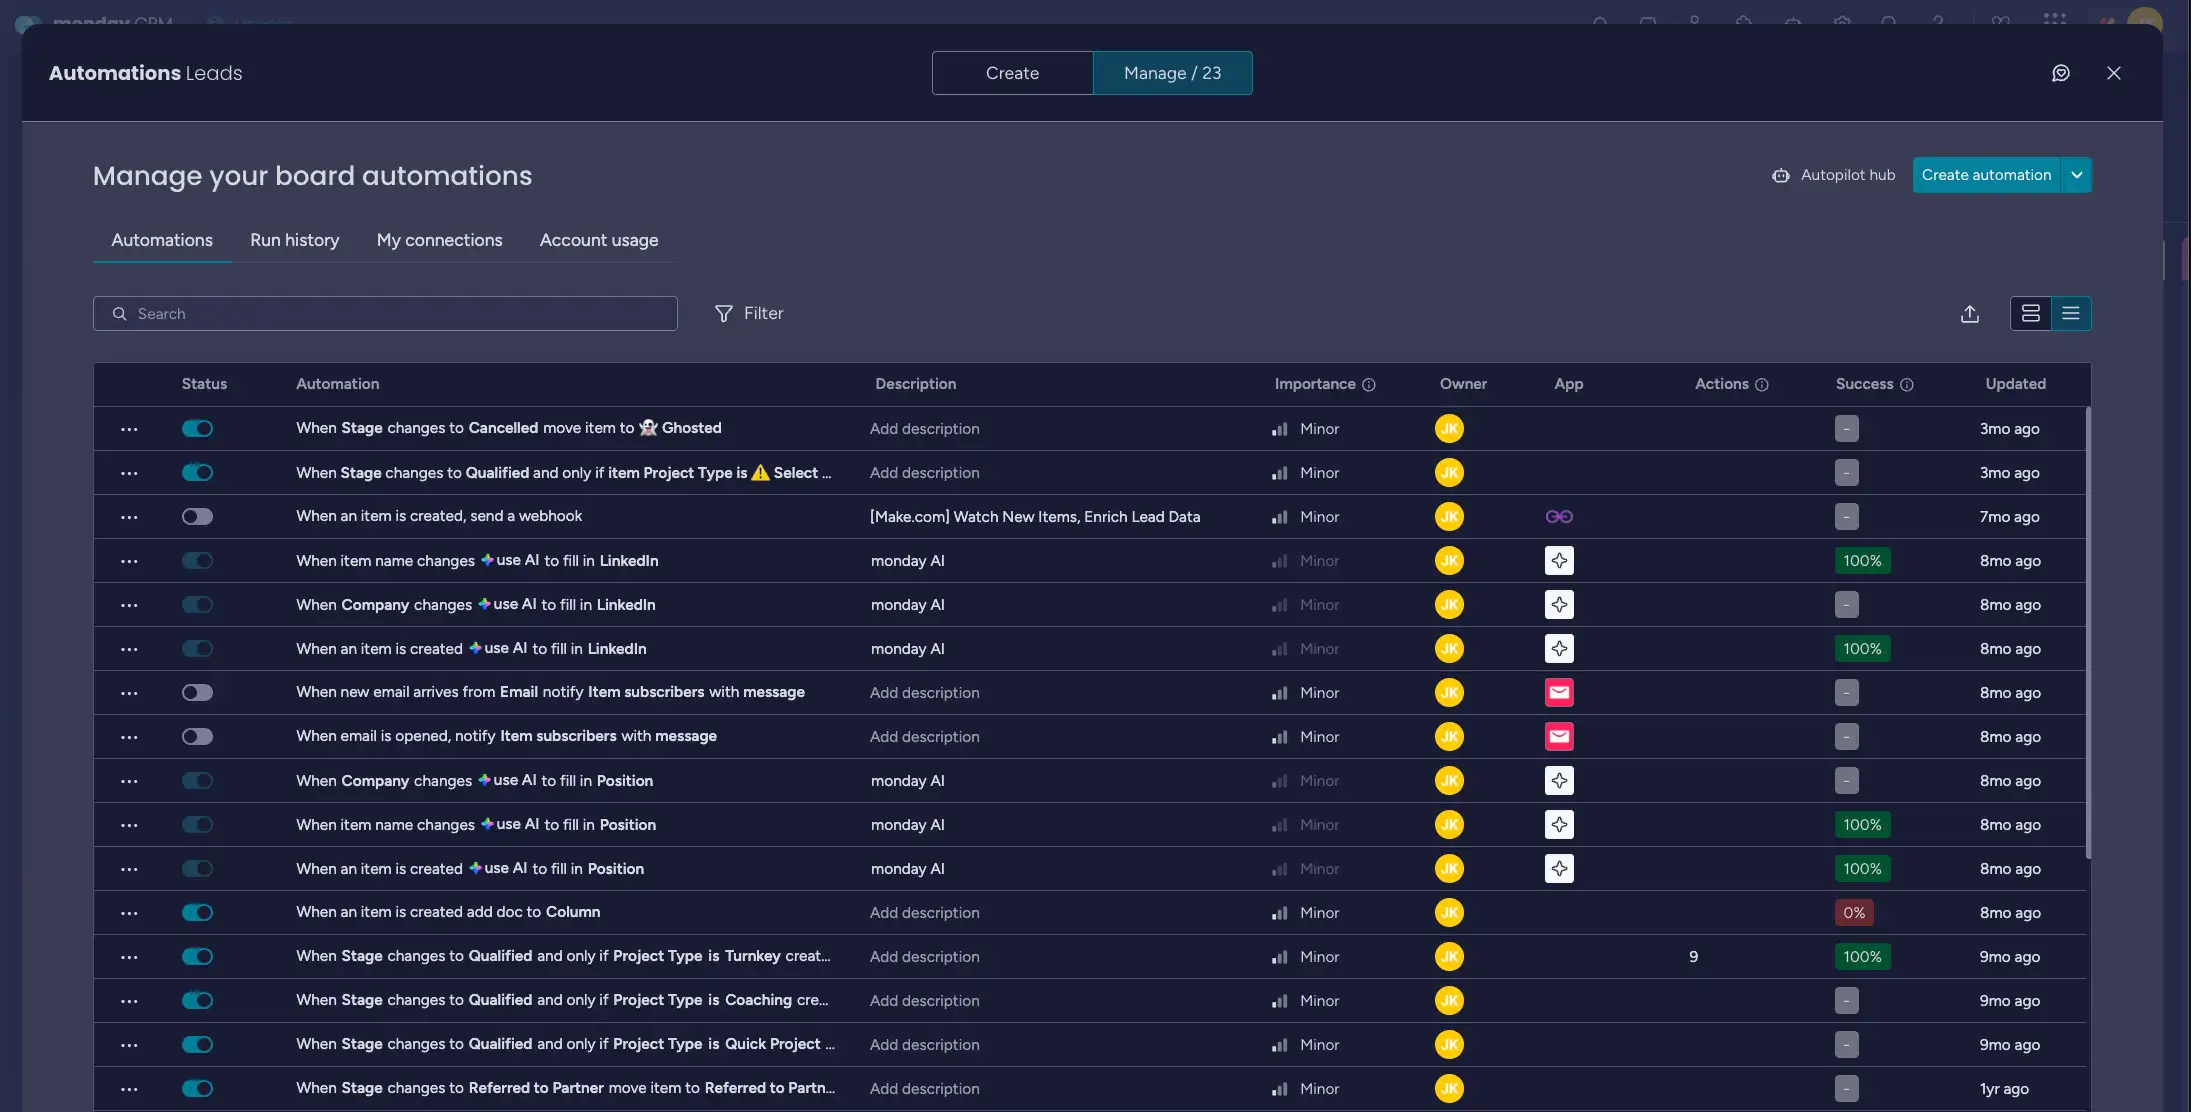Click the actions count '9' in Turnkey row
The image size is (2191, 1112).
[1693, 957]
